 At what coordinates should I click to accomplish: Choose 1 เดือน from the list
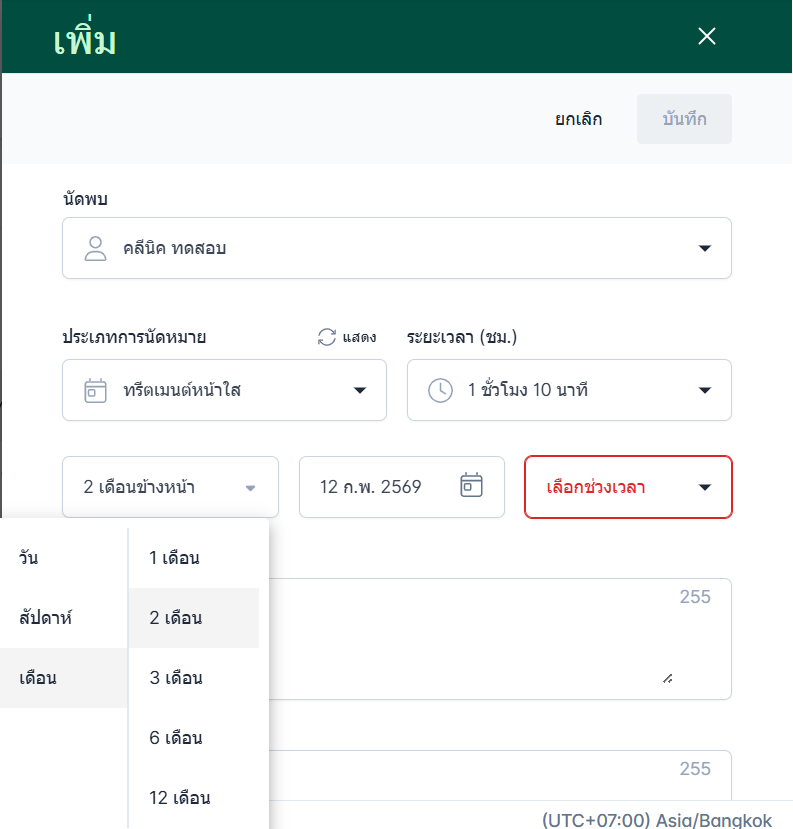coord(175,558)
